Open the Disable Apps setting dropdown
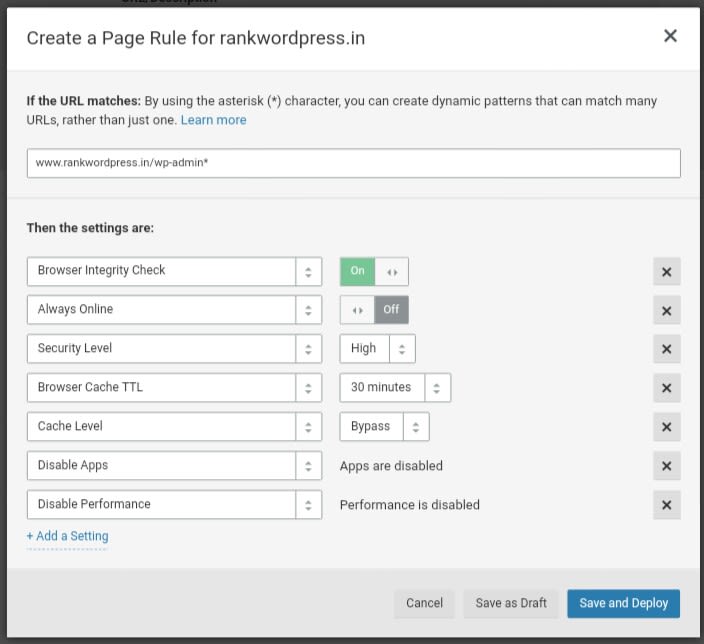This screenshot has width=704, height=644. point(174,465)
